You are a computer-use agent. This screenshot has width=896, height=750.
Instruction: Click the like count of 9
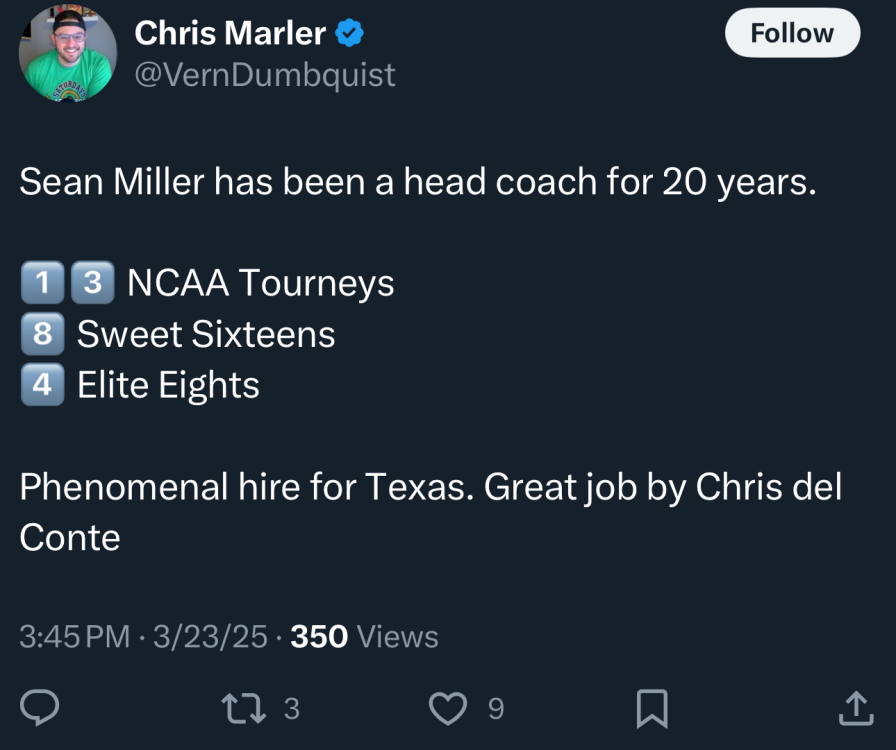pos(496,709)
